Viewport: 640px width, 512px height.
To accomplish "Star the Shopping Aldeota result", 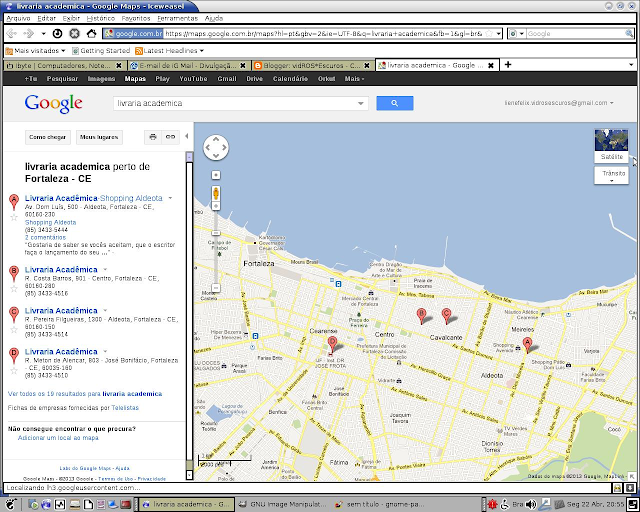I will pyautogui.click(x=14, y=217).
